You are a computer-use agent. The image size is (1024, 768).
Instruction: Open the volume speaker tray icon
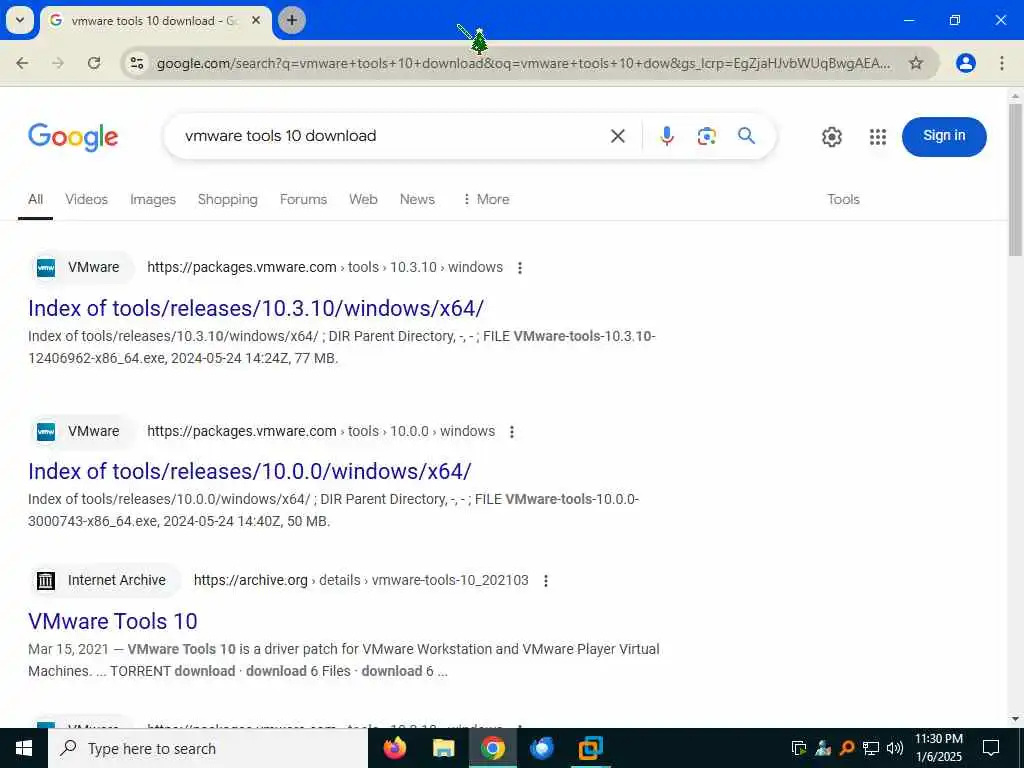[895, 748]
